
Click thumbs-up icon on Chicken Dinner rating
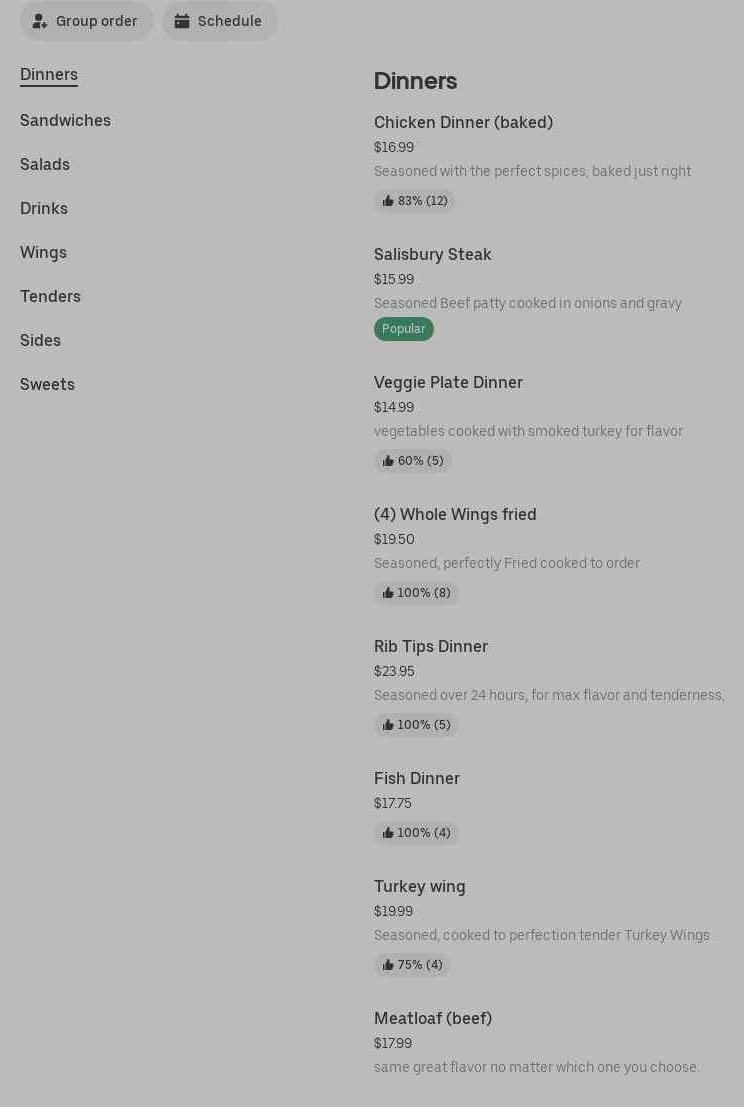click(x=388, y=201)
